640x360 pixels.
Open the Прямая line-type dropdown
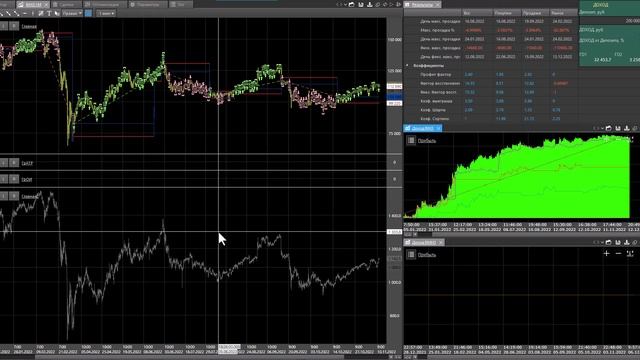72,13
